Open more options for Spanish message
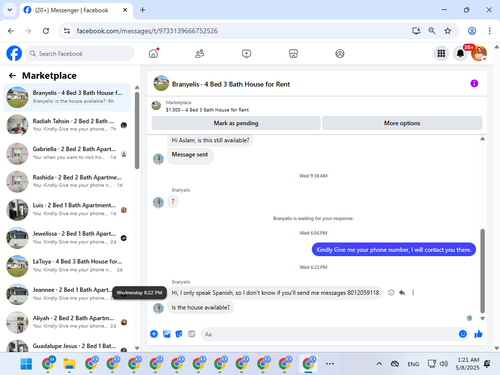The width and height of the screenshot is (500, 375). tap(413, 293)
